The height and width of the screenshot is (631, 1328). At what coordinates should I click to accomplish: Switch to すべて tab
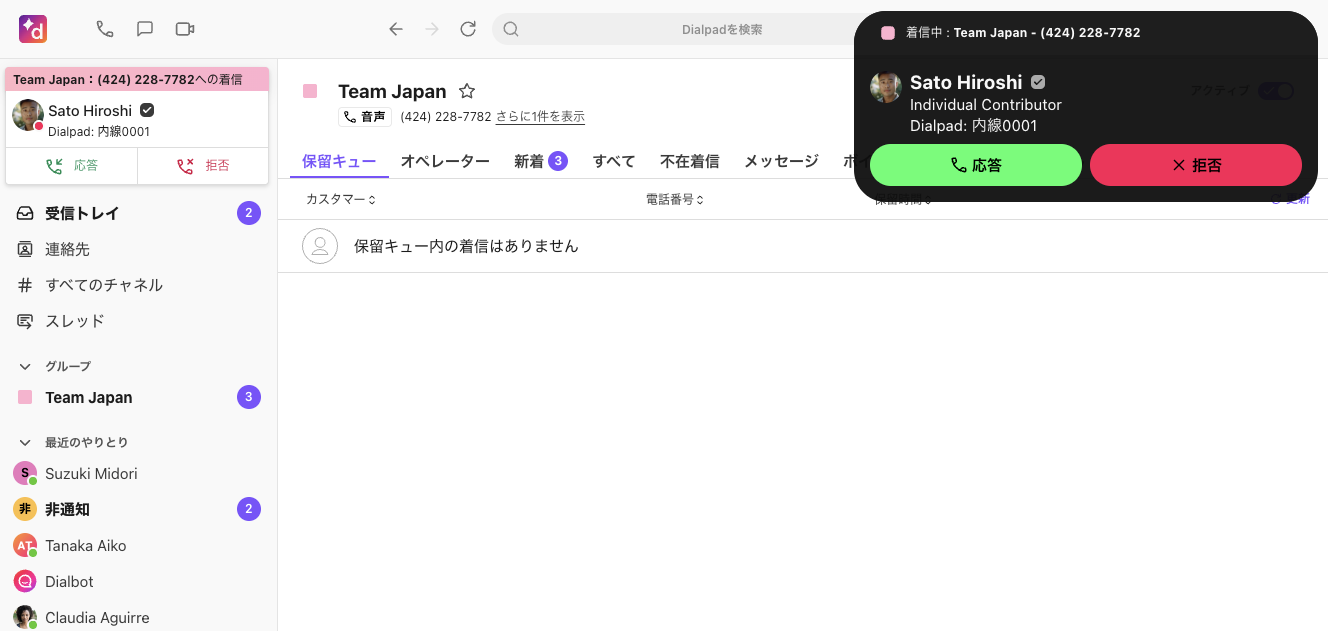(614, 161)
